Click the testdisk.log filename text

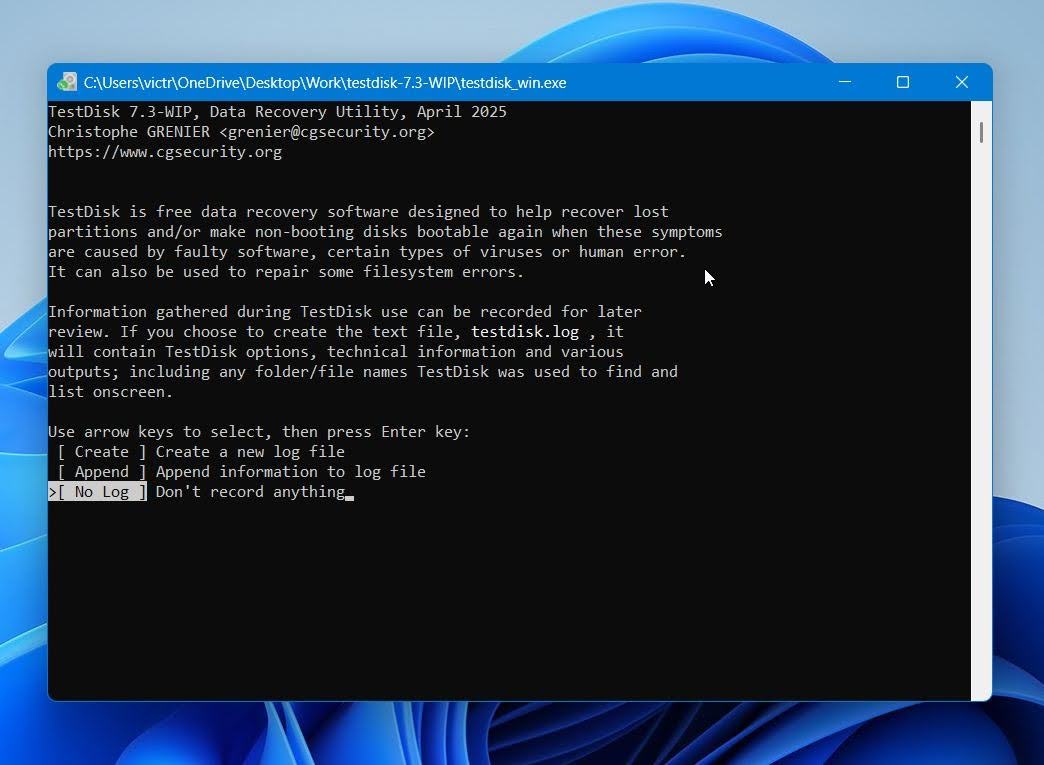click(525, 332)
